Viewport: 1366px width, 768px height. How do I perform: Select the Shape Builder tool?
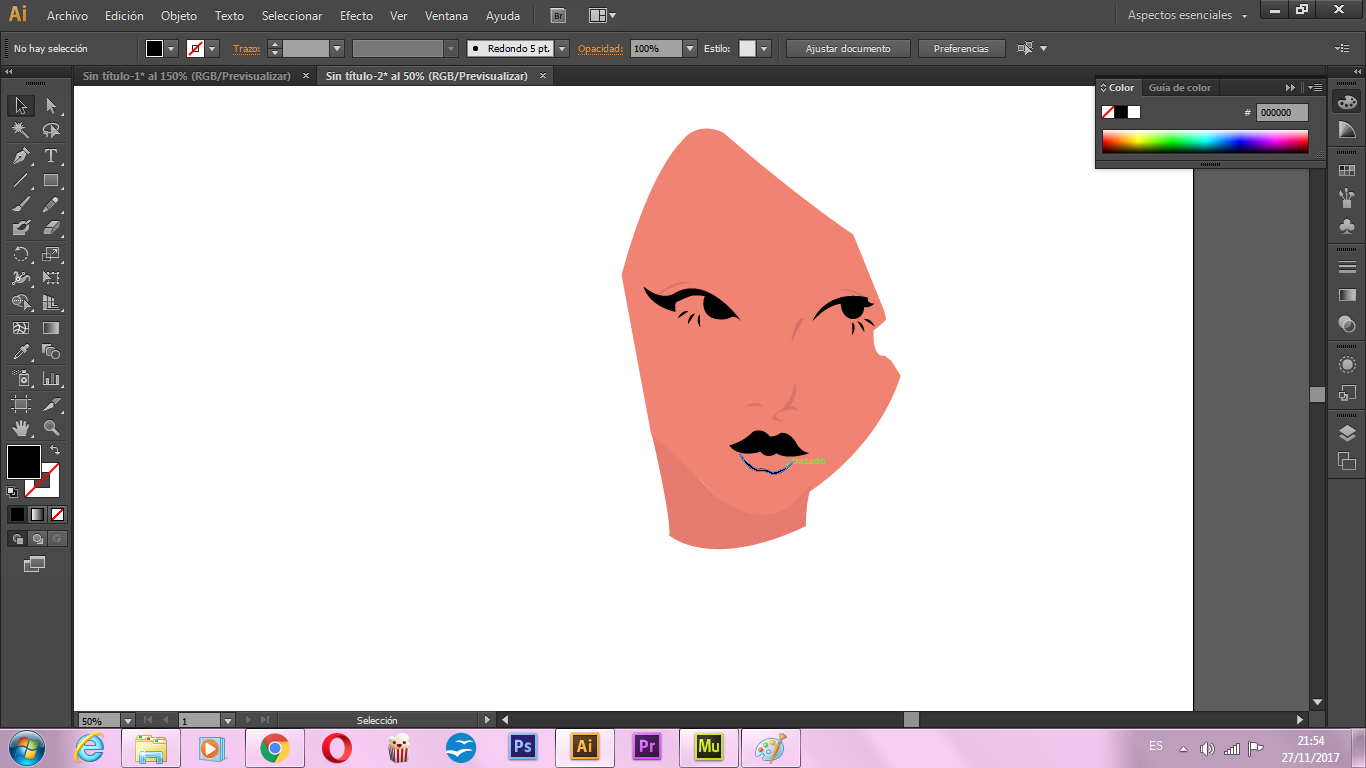[x=20, y=302]
